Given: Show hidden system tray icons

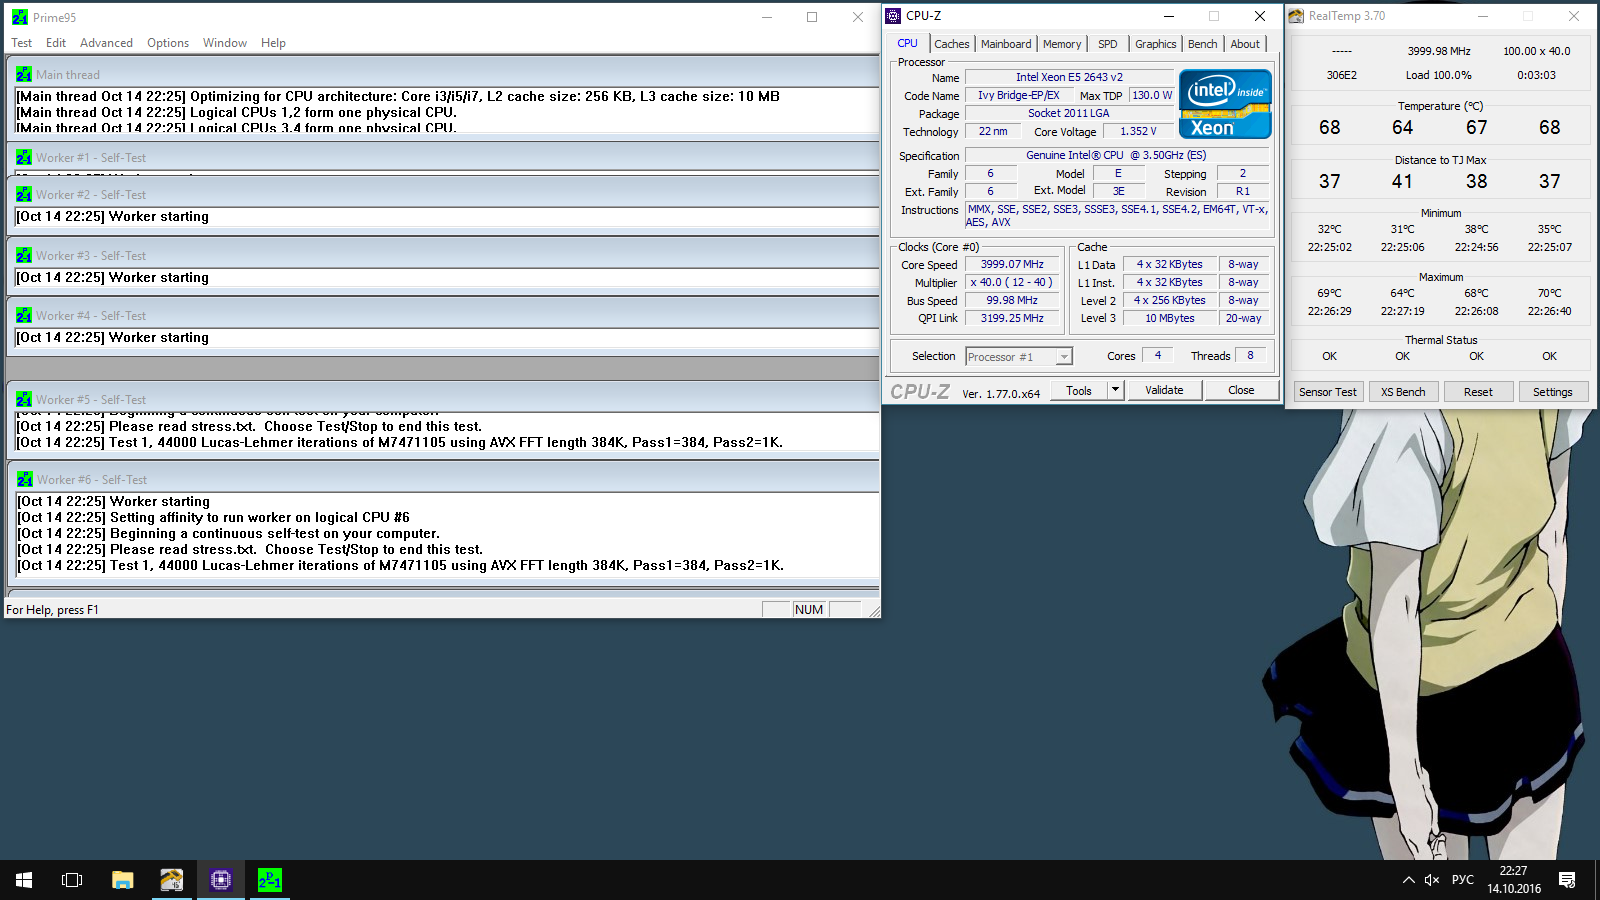Looking at the screenshot, I should (1408, 880).
